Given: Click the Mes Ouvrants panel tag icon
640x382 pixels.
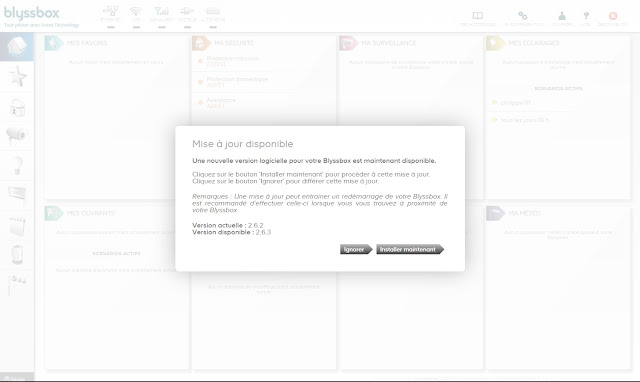Looking at the screenshot, I should (53, 213).
